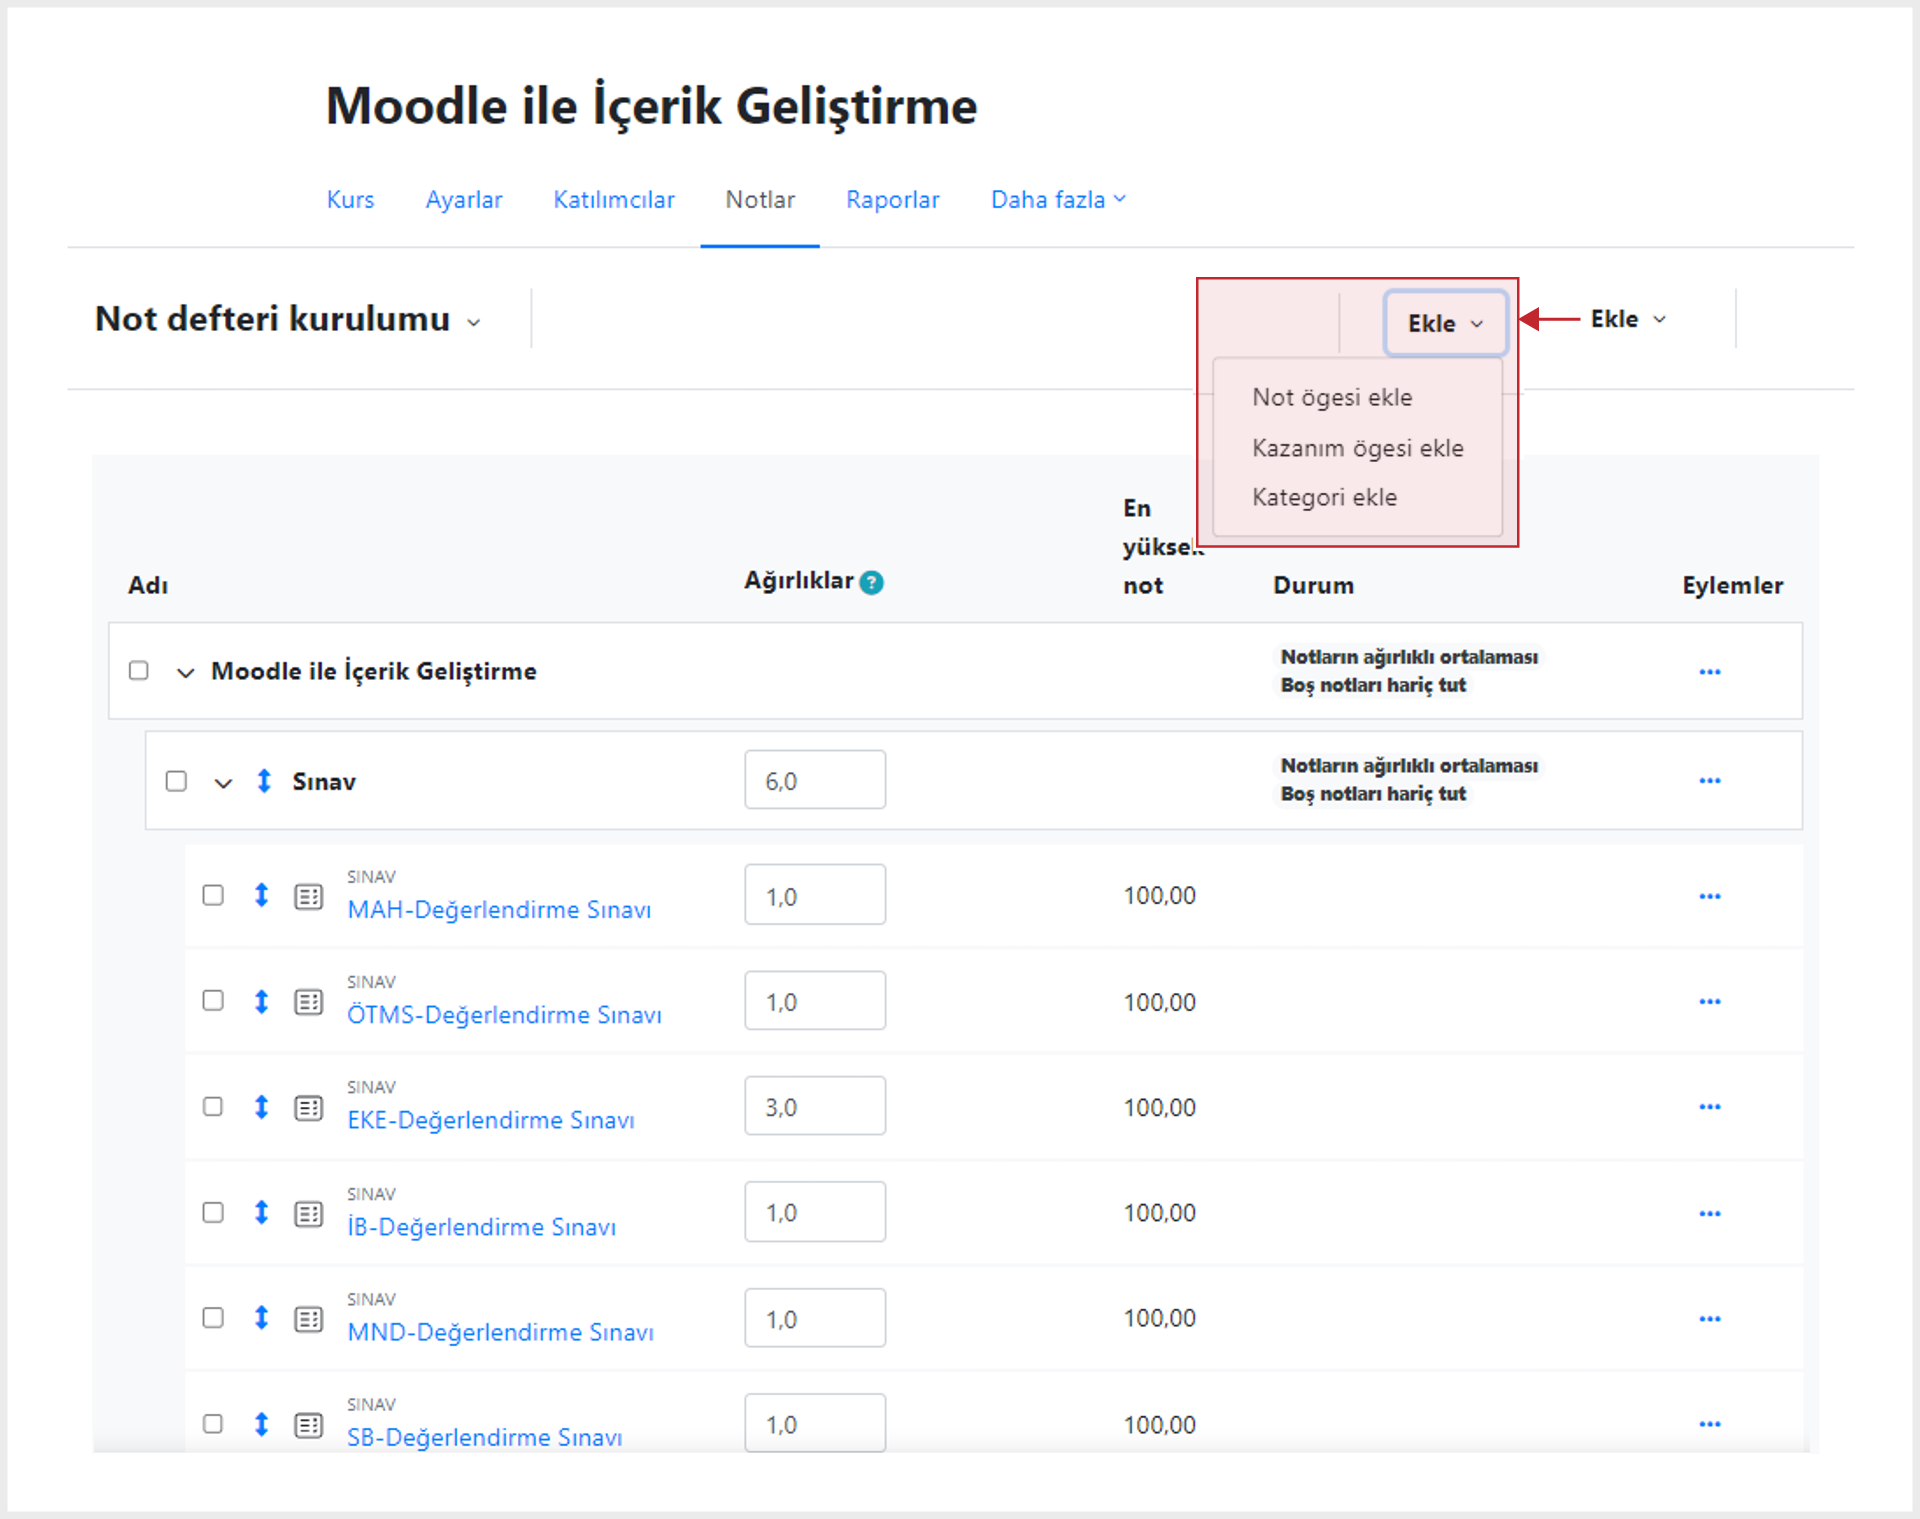Open the MND-Değerlendirme Sınavı link
The width and height of the screenshot is (1920, 1519).
501,1333
